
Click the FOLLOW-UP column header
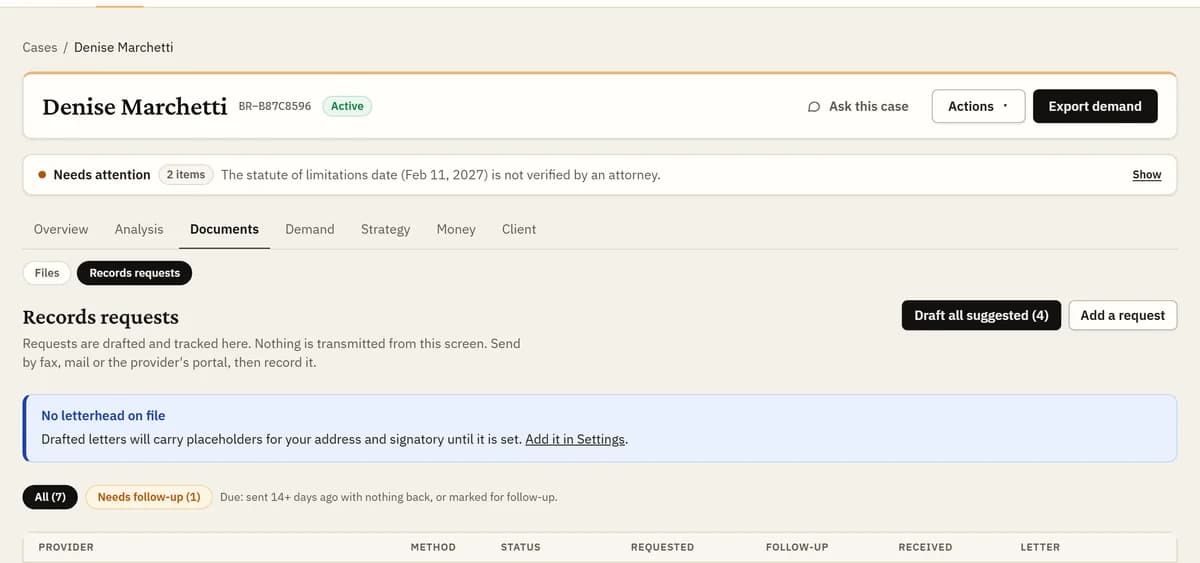coord(797,547)
